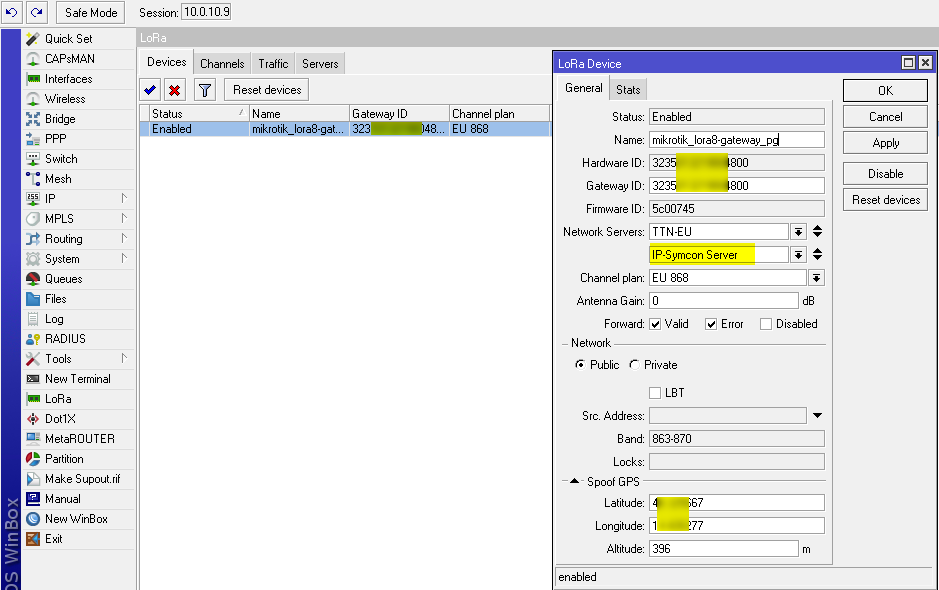Click the Apply button
This screenshot has width=939, height=590.
885,143
